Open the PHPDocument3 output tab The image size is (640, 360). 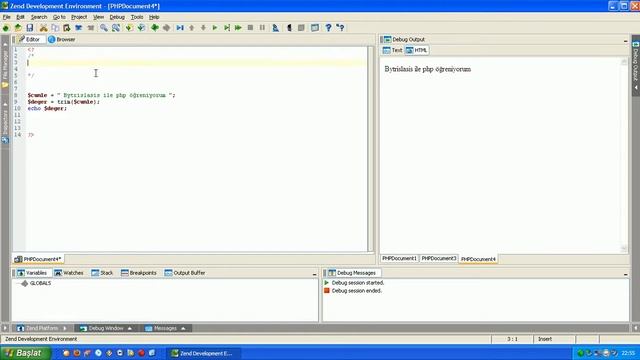click(x=439, y=258)
